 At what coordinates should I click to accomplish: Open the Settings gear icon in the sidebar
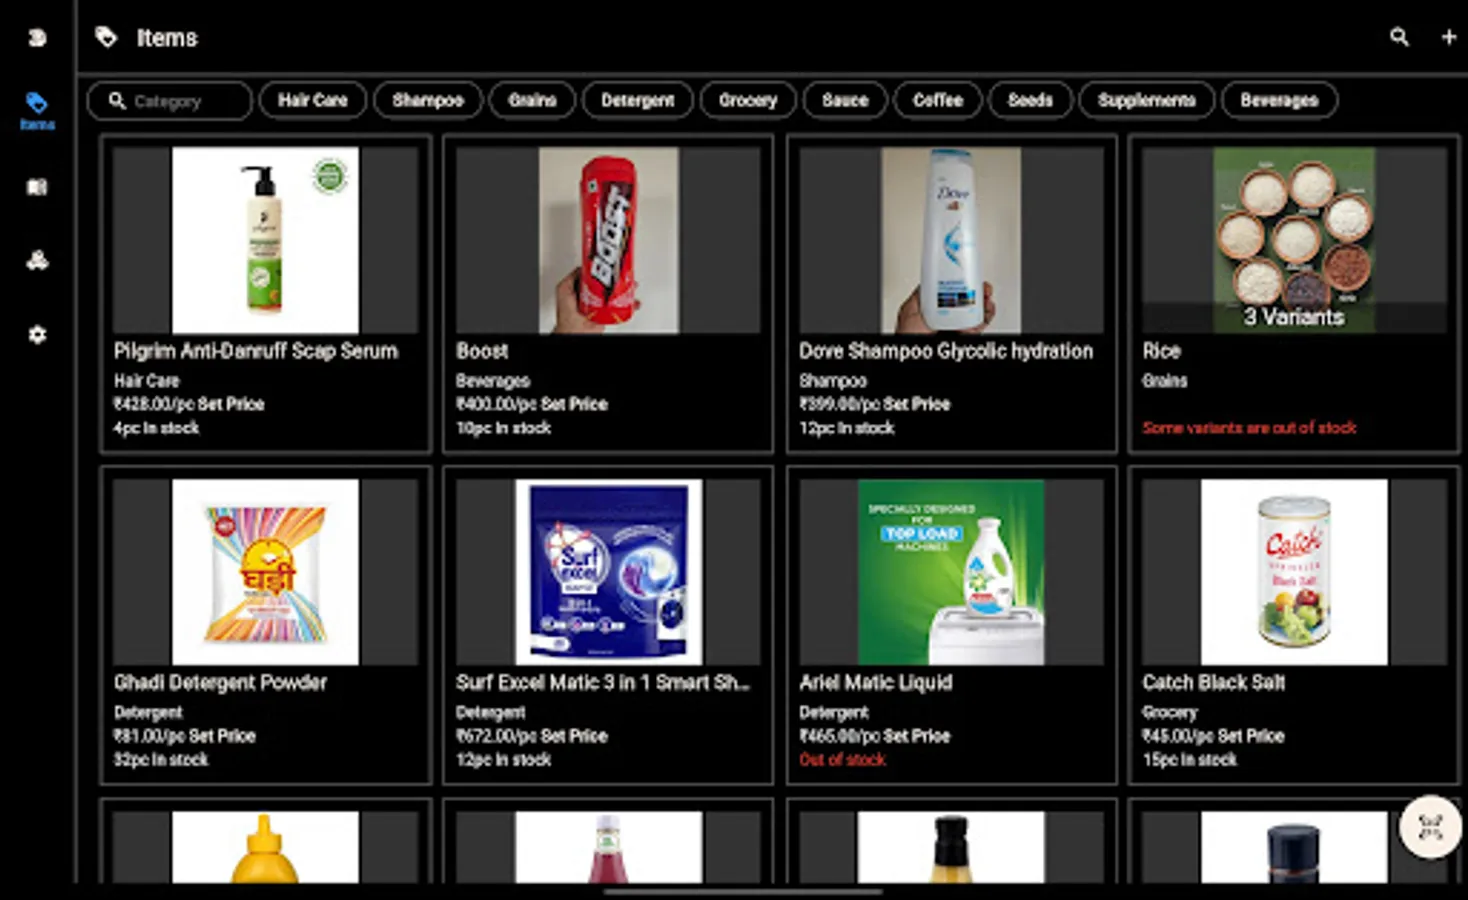(x=37, y=335)
